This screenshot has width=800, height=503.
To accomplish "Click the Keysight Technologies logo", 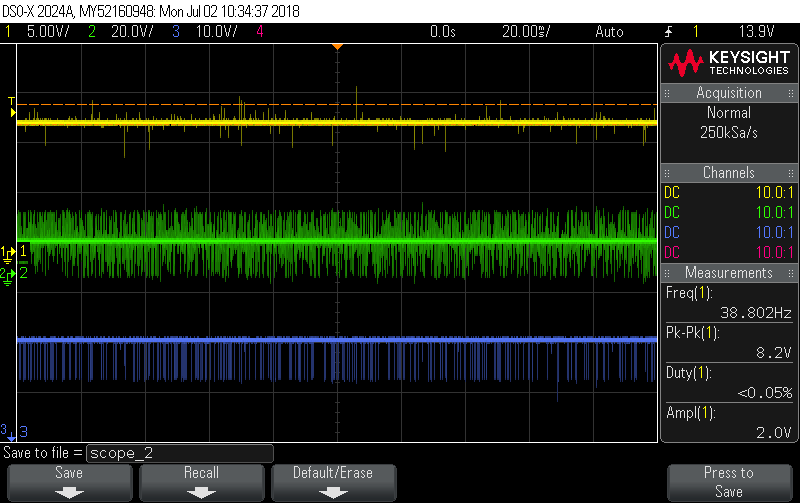I will click(729, 63).
